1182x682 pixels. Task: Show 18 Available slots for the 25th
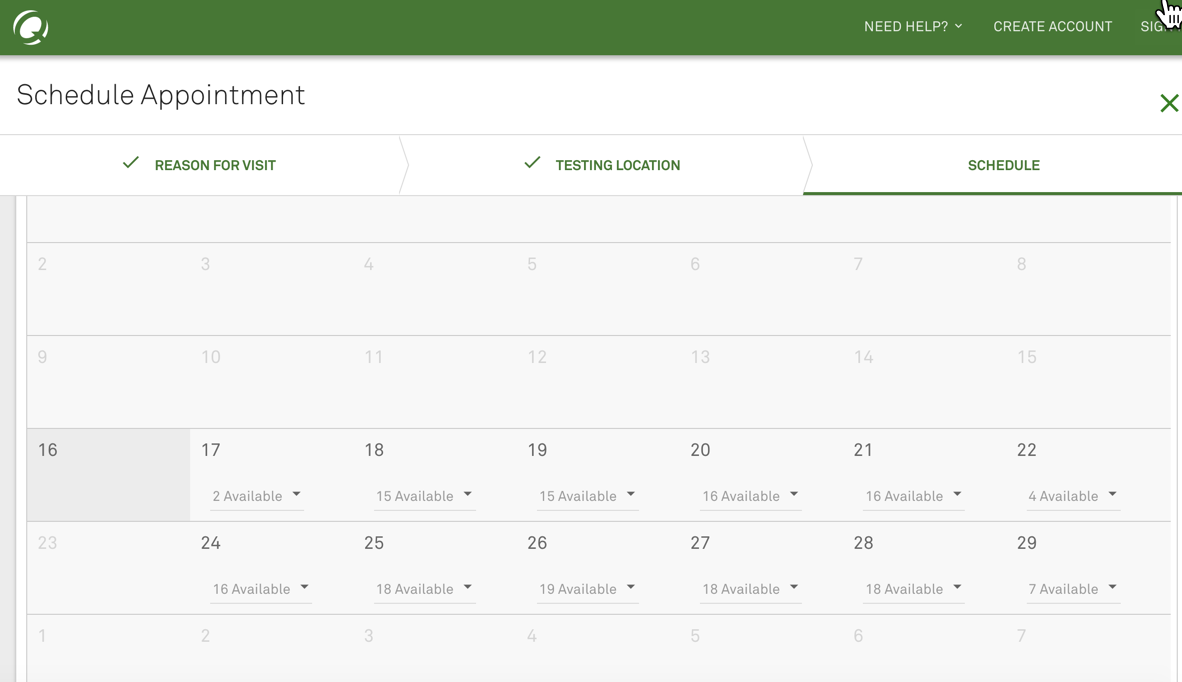coord(424,589)
